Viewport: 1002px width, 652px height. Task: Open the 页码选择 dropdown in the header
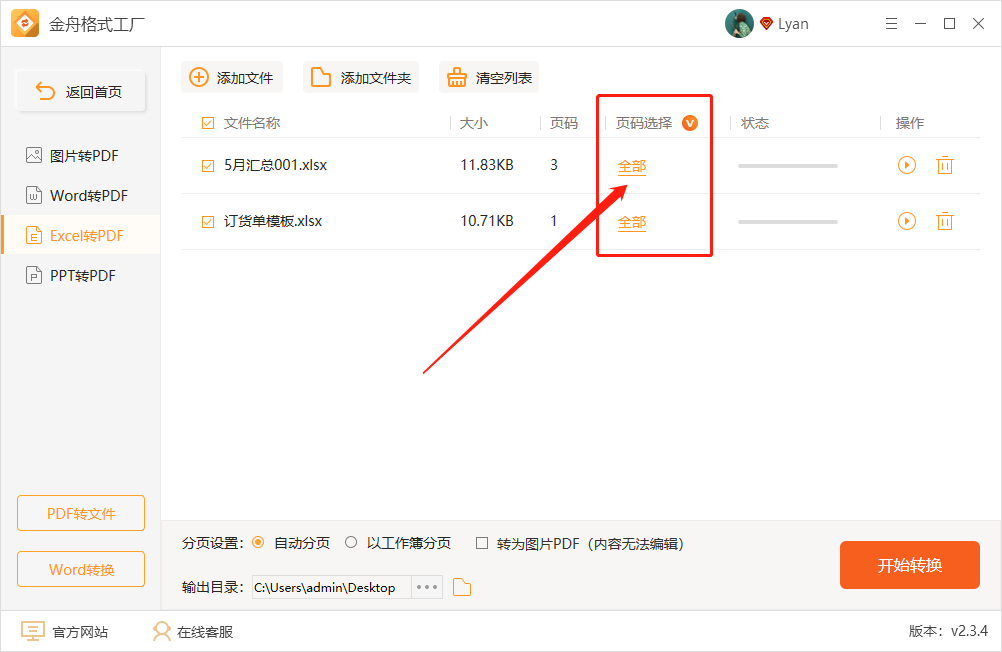point(690,122)
